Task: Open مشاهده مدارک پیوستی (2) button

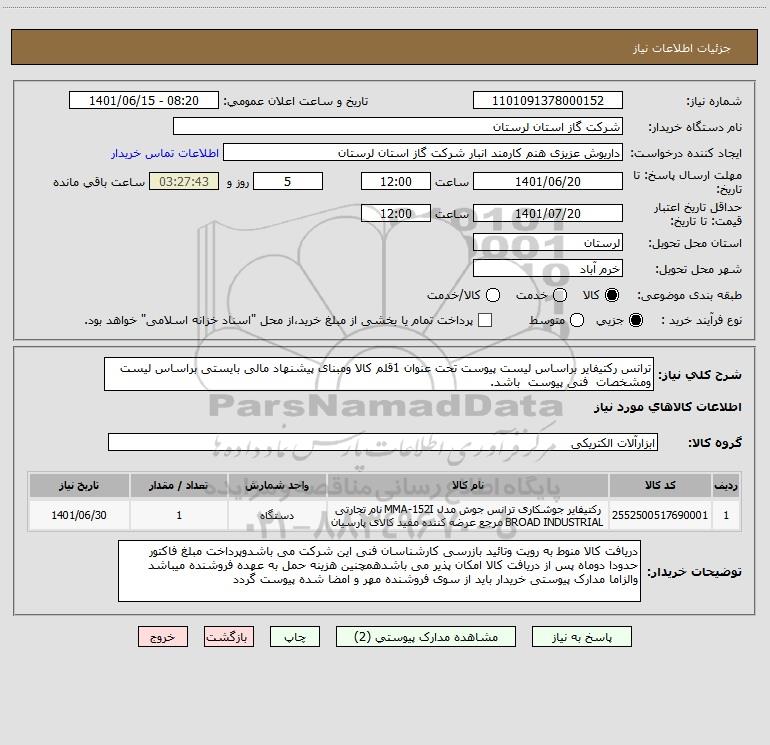Action: pyautogui.click(x=426, y=637)
